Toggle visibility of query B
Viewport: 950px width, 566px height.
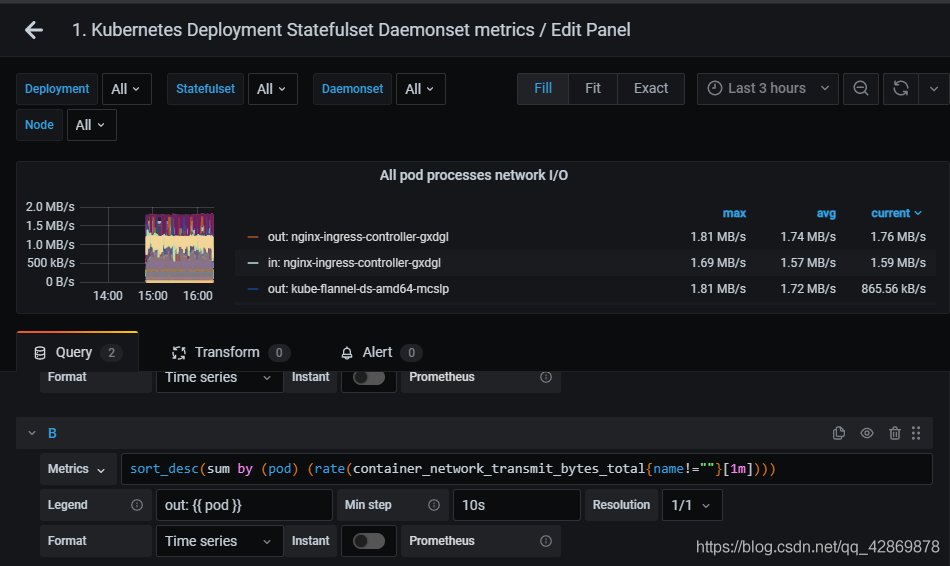pyautogui.click(x=867, y=433)
